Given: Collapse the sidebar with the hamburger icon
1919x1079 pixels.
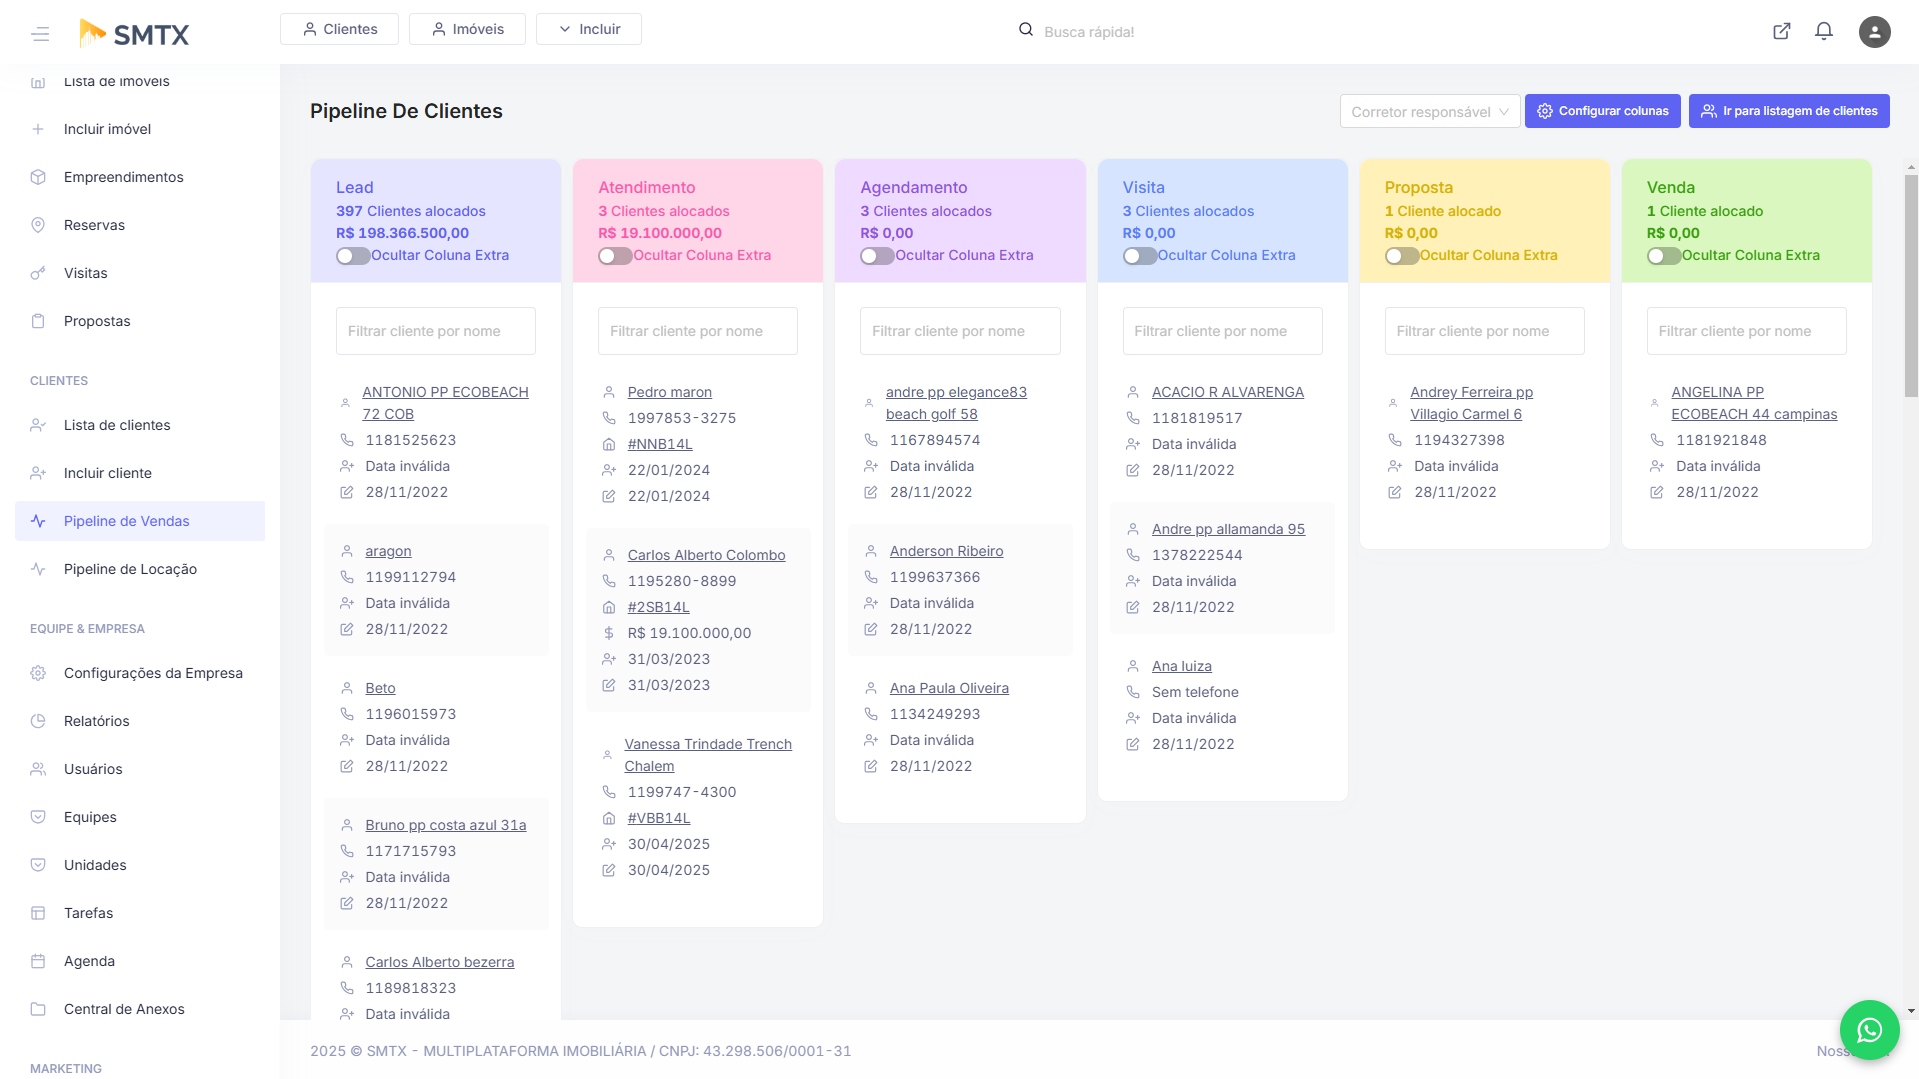Looking at the screenshot, I should (x=40, y=33).
